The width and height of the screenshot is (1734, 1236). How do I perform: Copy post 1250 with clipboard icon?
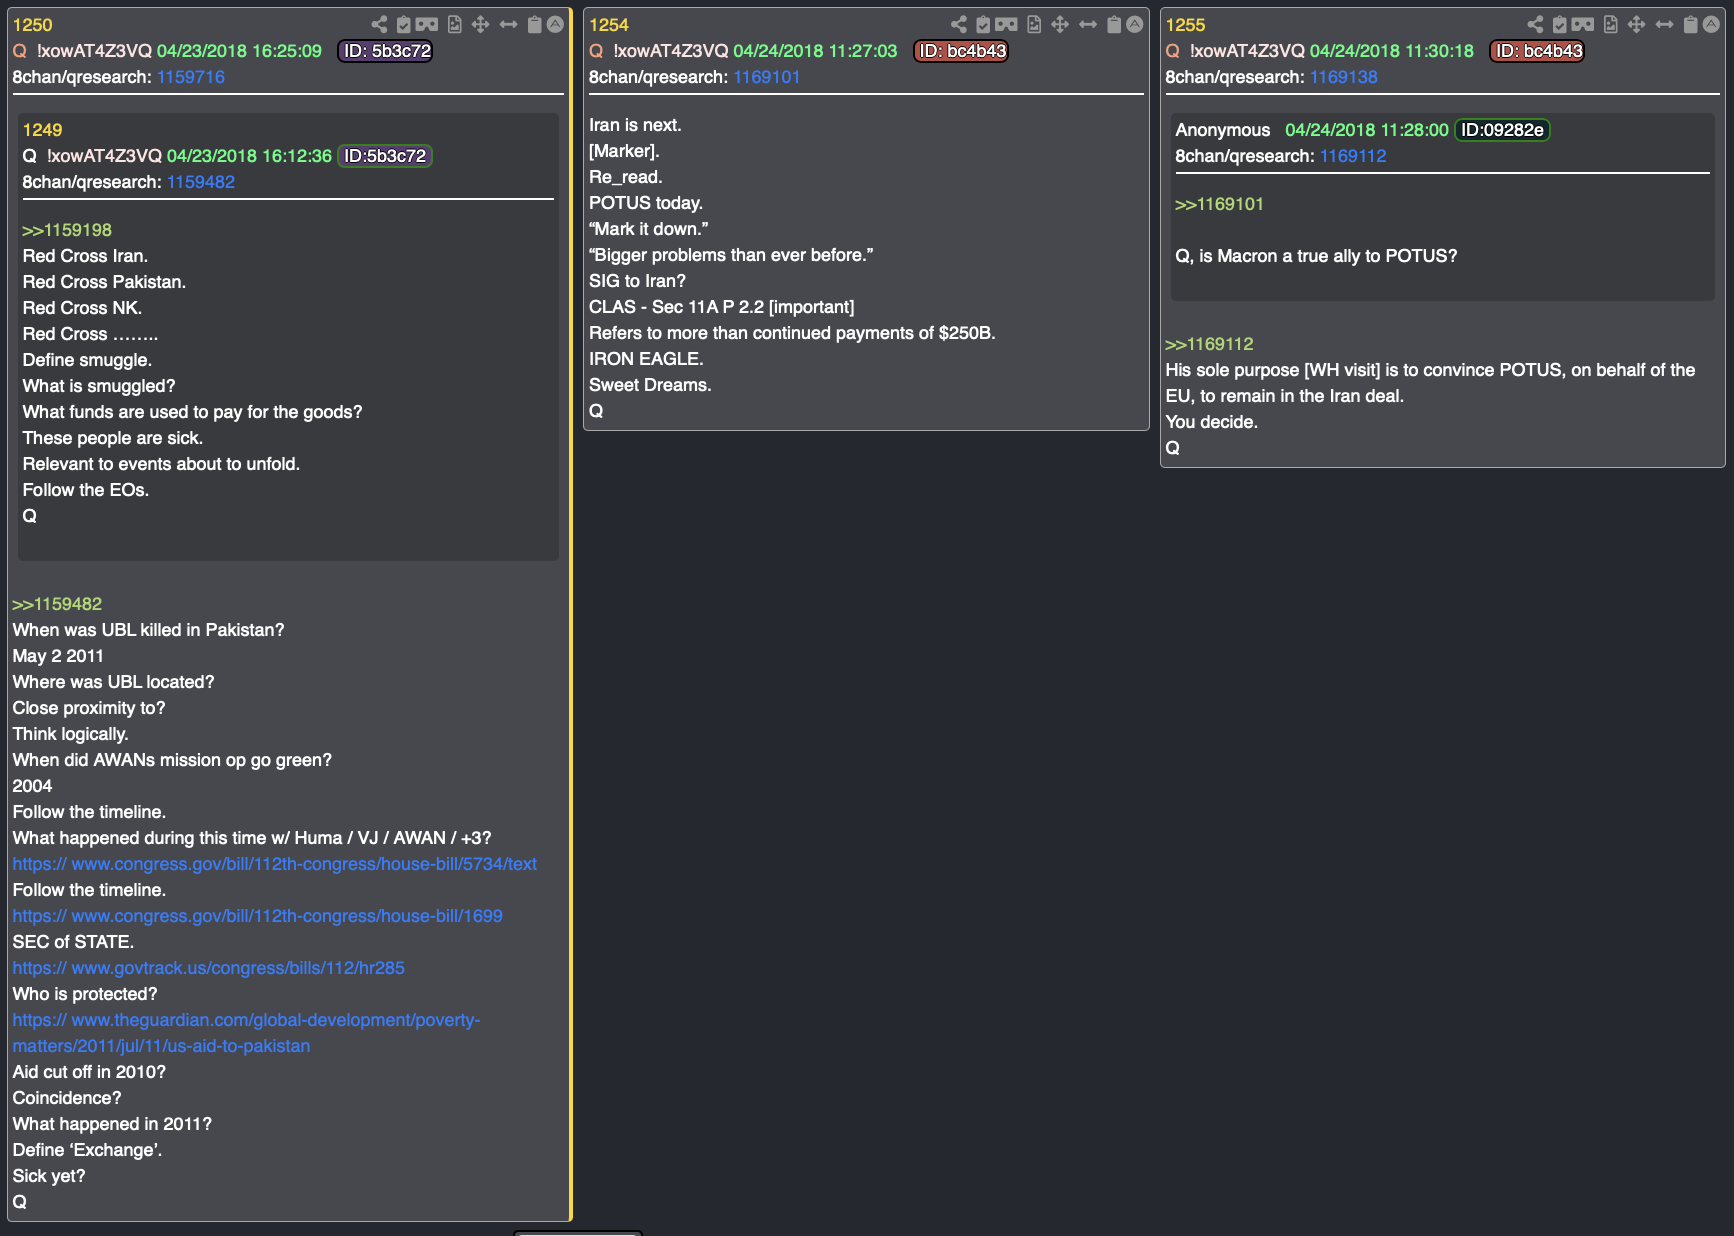click(535, 25)
